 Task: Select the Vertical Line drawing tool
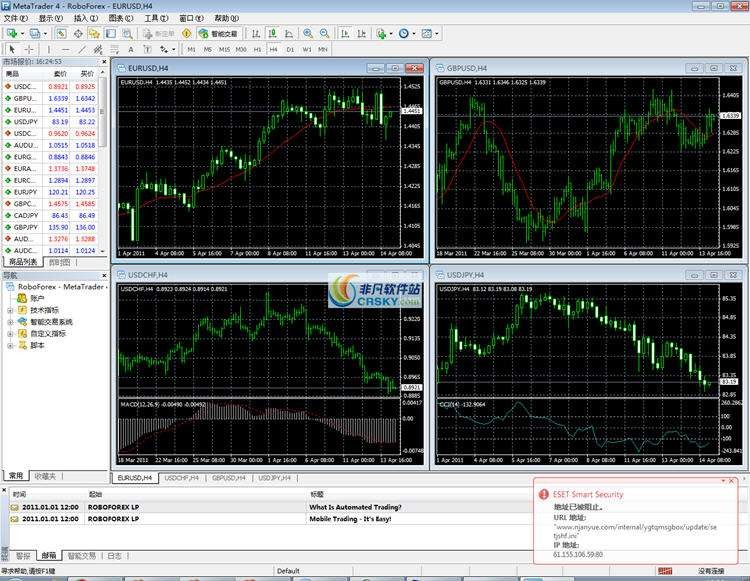[48, 49]
